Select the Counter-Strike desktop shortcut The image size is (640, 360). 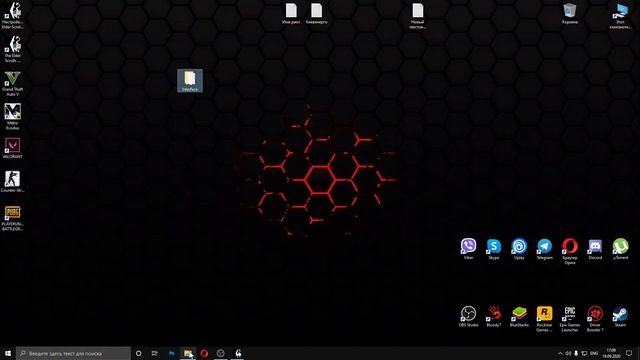pos(12,182)
